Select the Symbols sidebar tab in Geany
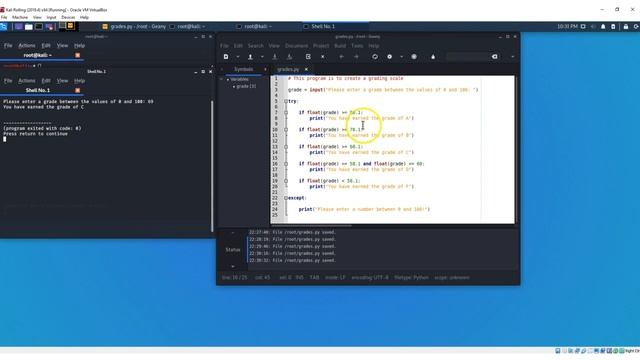 click(x=244, y=69)
